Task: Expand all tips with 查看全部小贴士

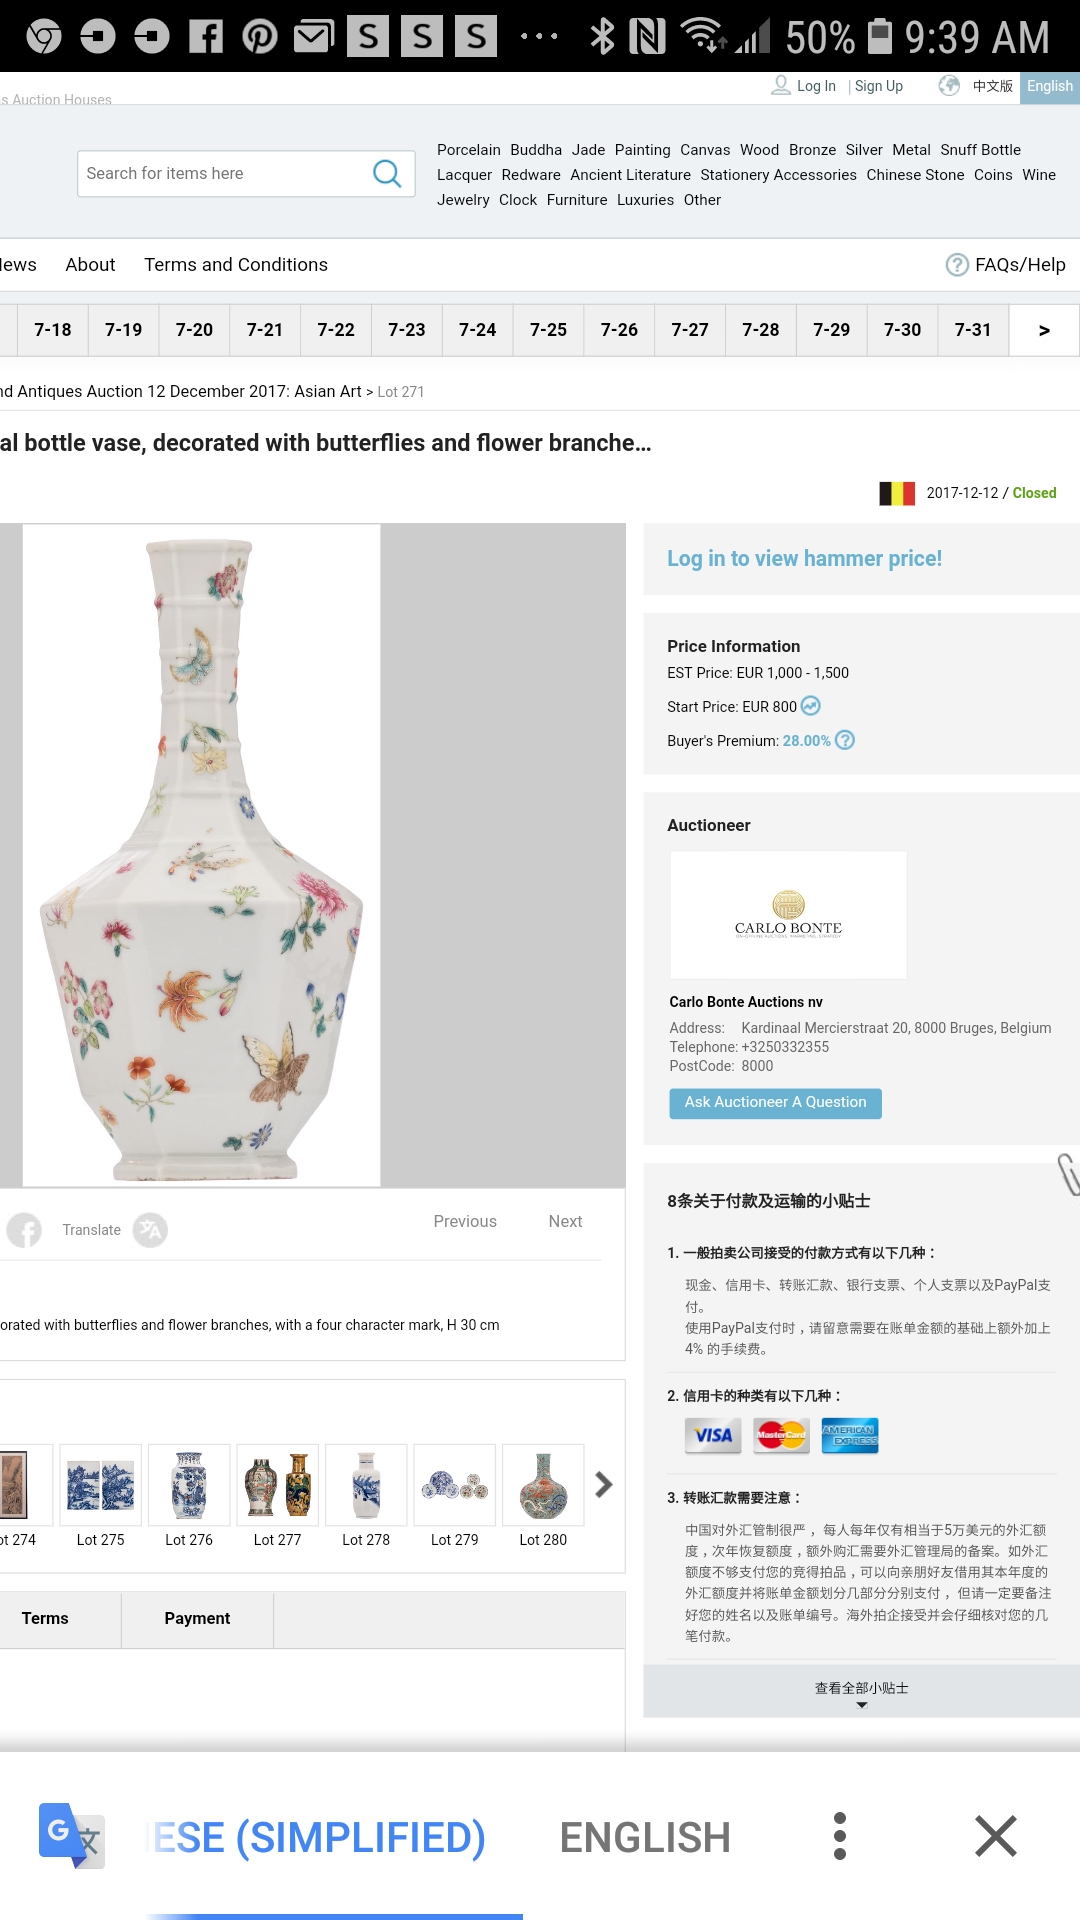Action: click(x=861, y=1690)
